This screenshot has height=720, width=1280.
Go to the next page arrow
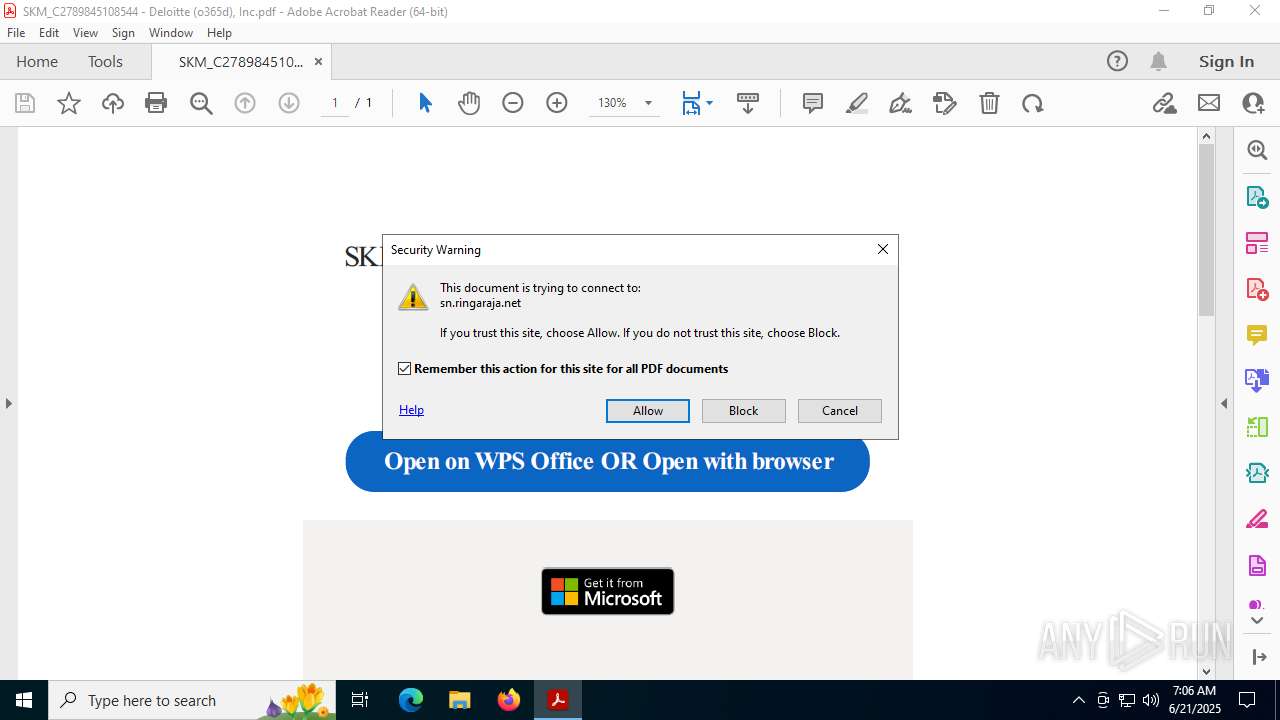coord(289,103)
